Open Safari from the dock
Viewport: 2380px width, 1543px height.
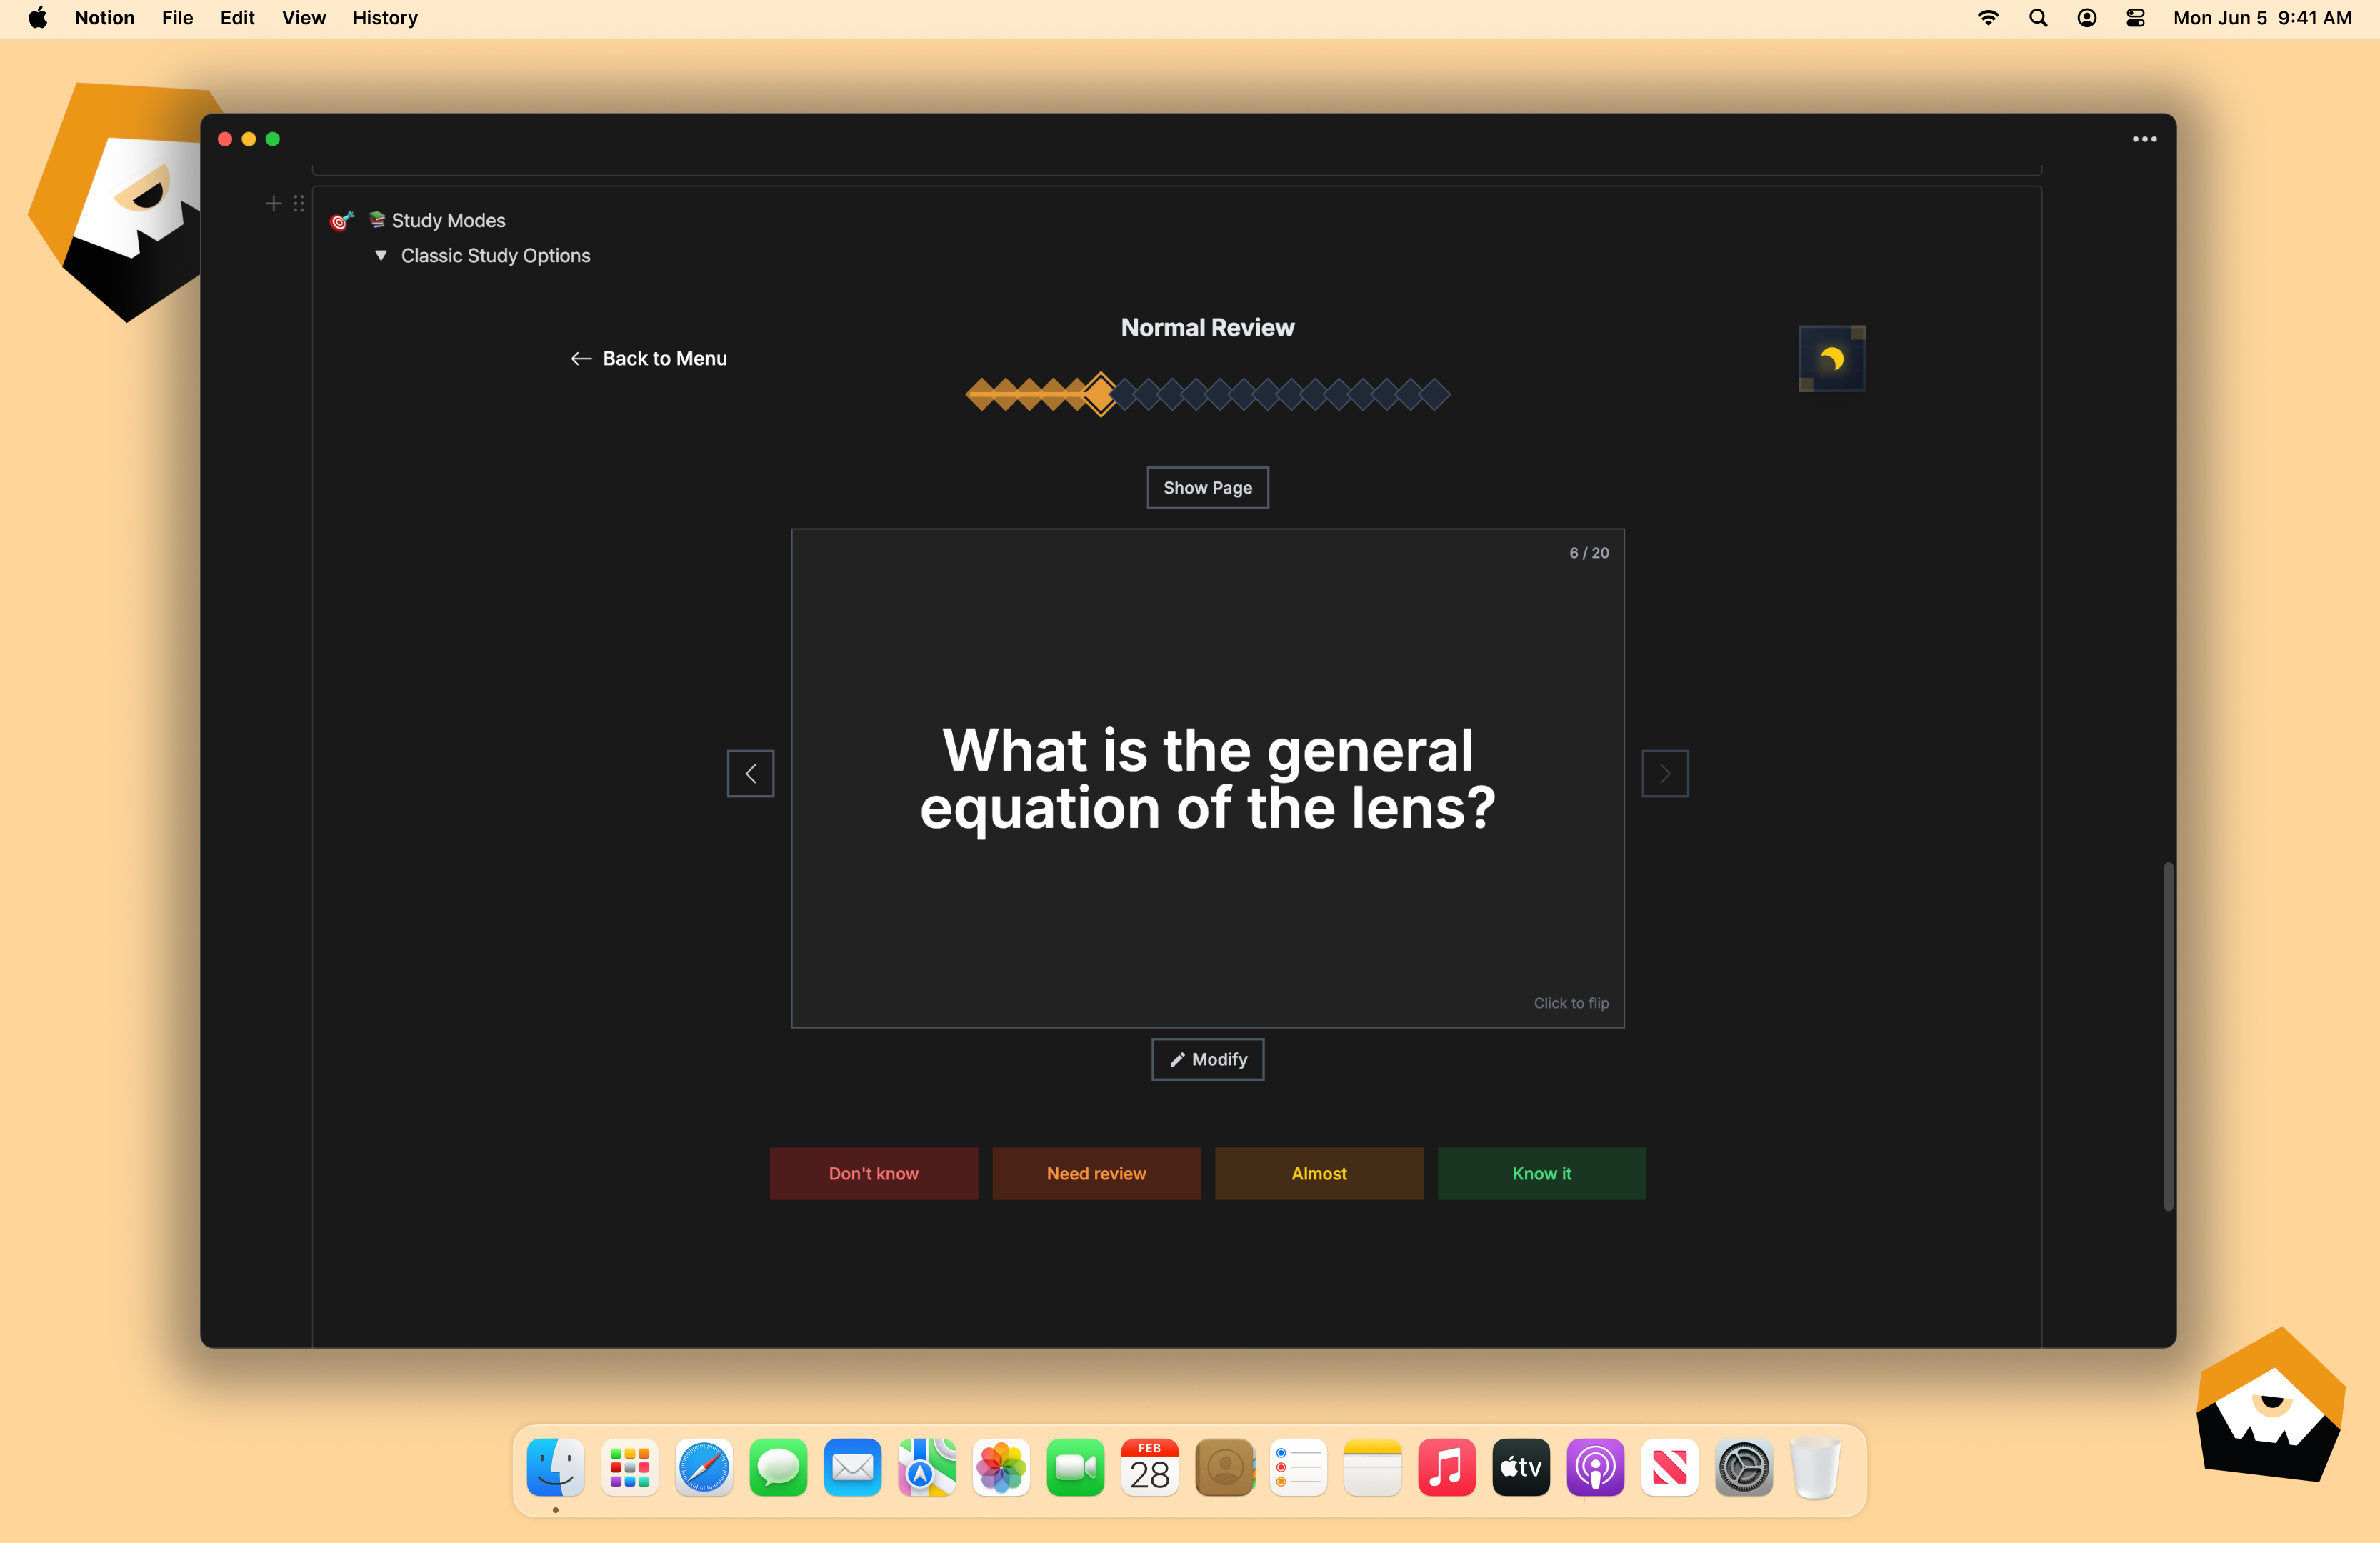[703, 1467]
